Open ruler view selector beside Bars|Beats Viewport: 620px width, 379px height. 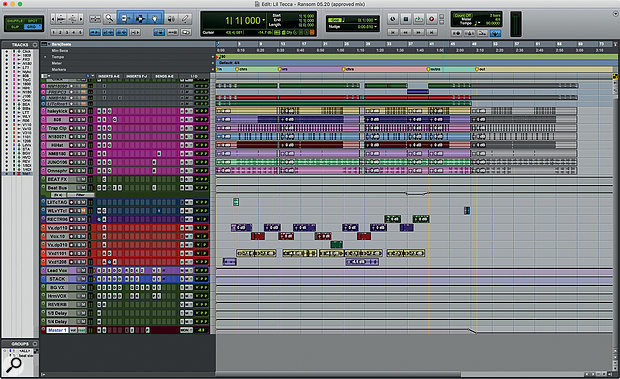point(44,44)
